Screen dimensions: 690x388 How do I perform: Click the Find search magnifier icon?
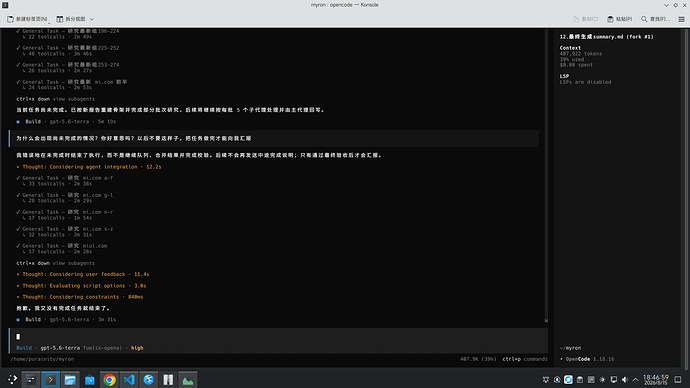[644, 19]
